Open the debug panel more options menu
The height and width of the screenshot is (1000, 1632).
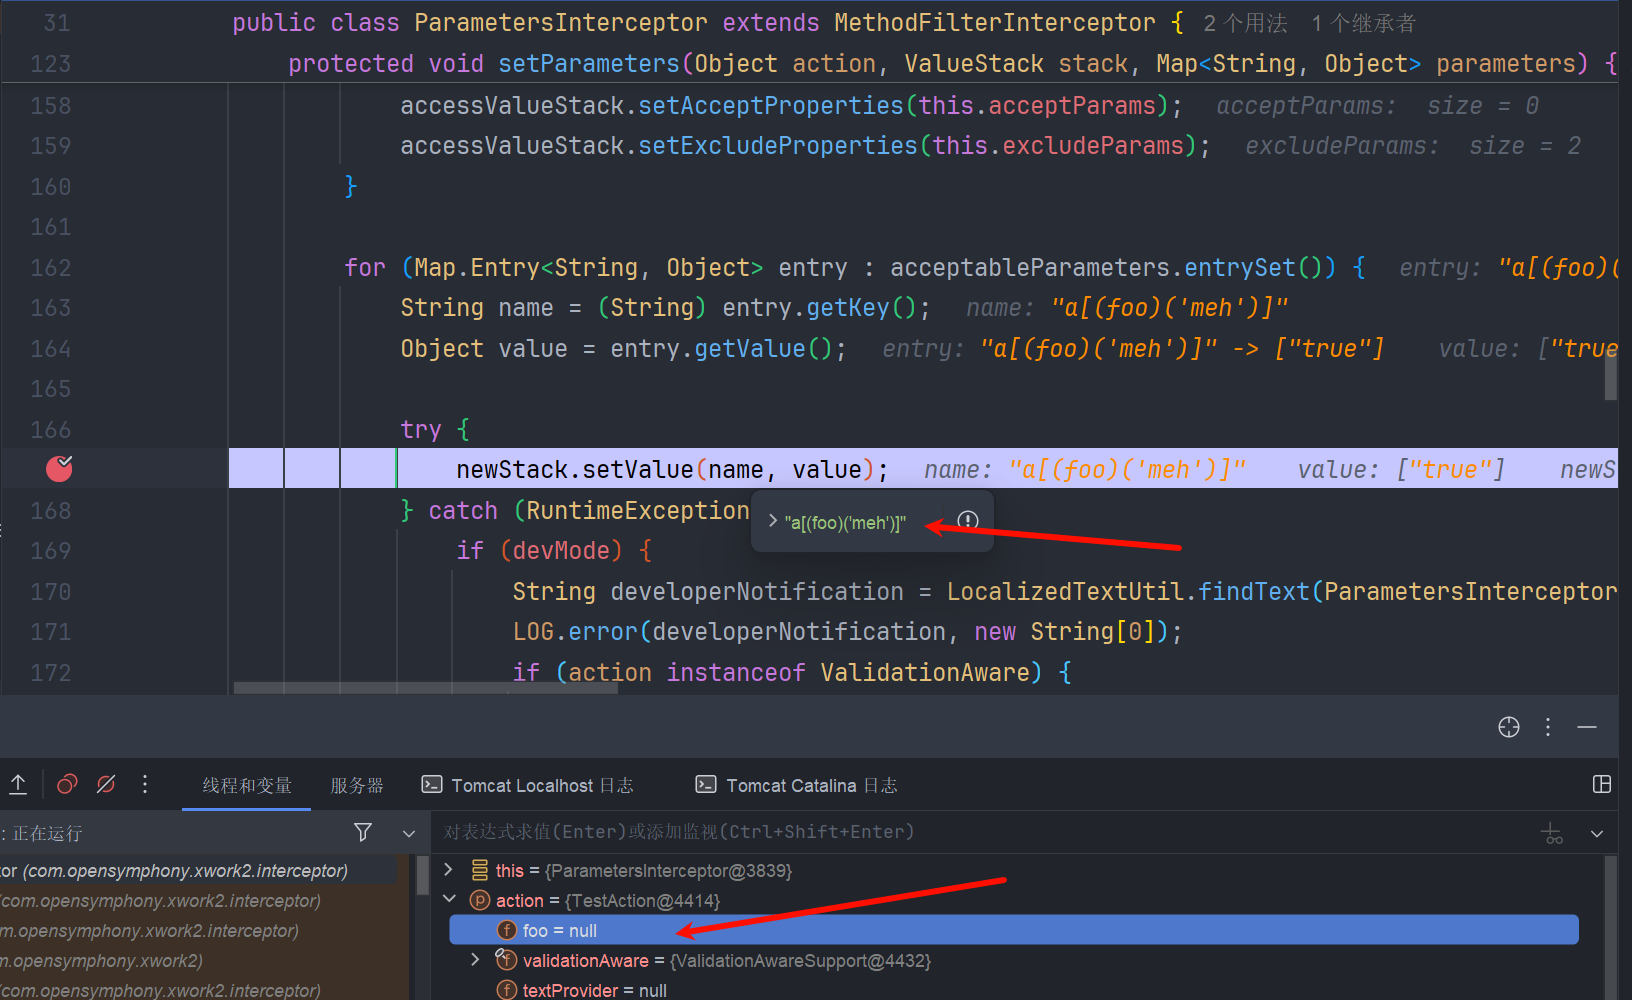[1548, 727]
